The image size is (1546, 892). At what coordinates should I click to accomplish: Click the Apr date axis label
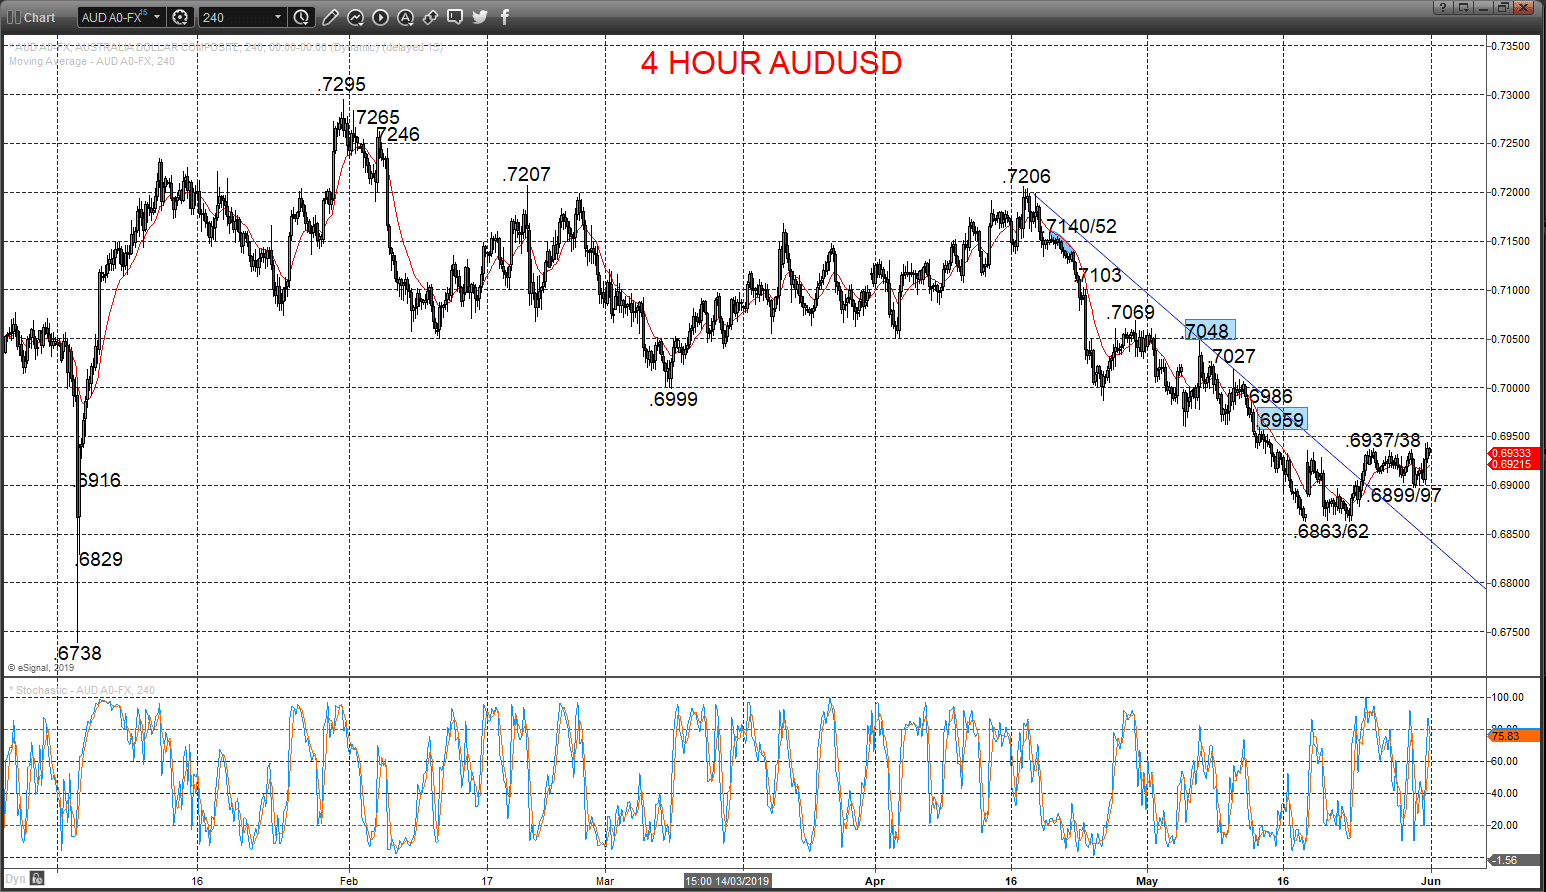875,881
